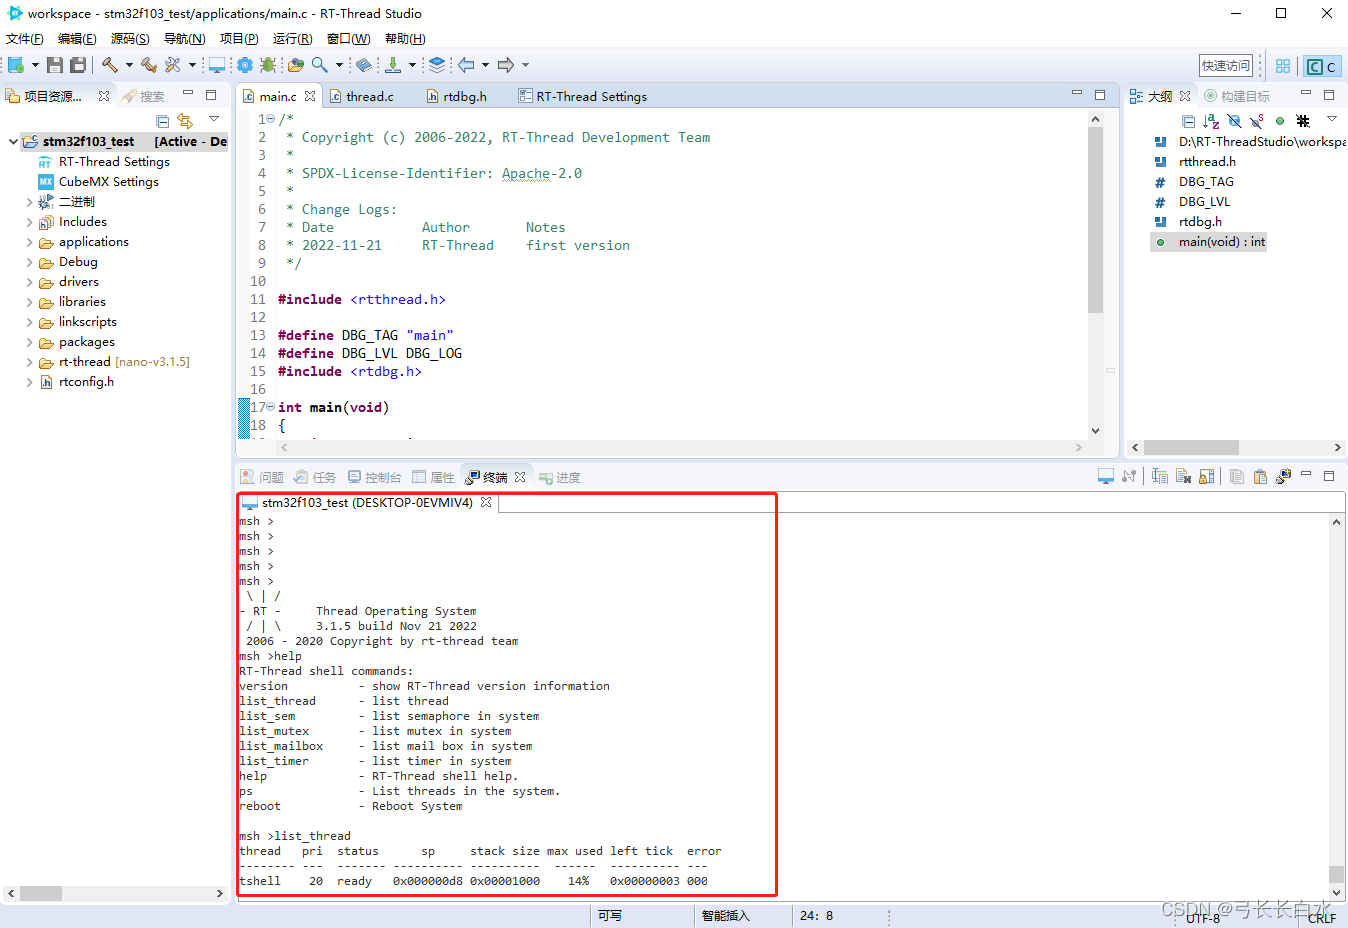Viewport: 1348px width, 928px height.
Task: Click the rebuild mallet toolbar icon
Action: tap(149, 65)
